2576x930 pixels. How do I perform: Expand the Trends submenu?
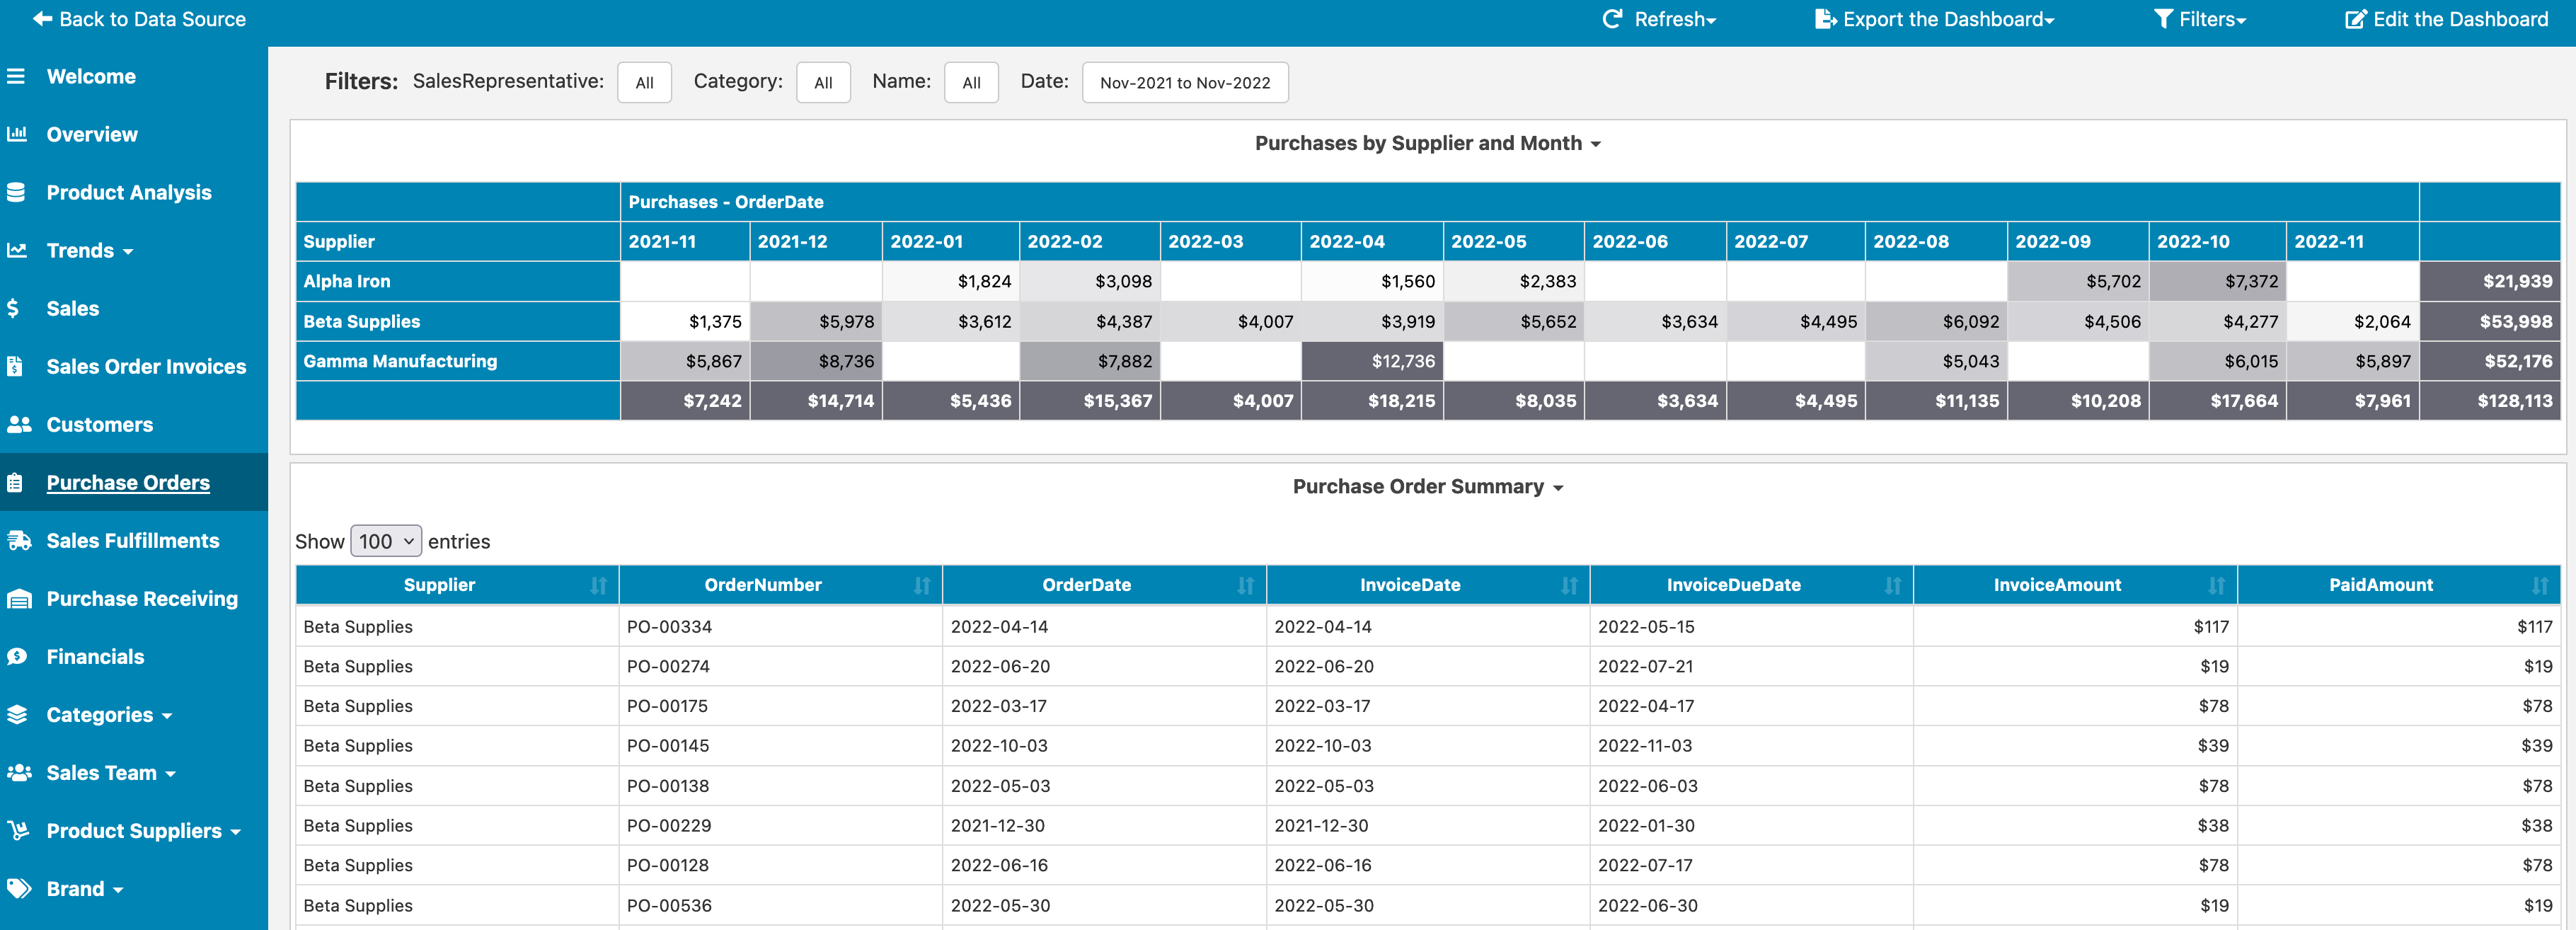coord(128,252)
